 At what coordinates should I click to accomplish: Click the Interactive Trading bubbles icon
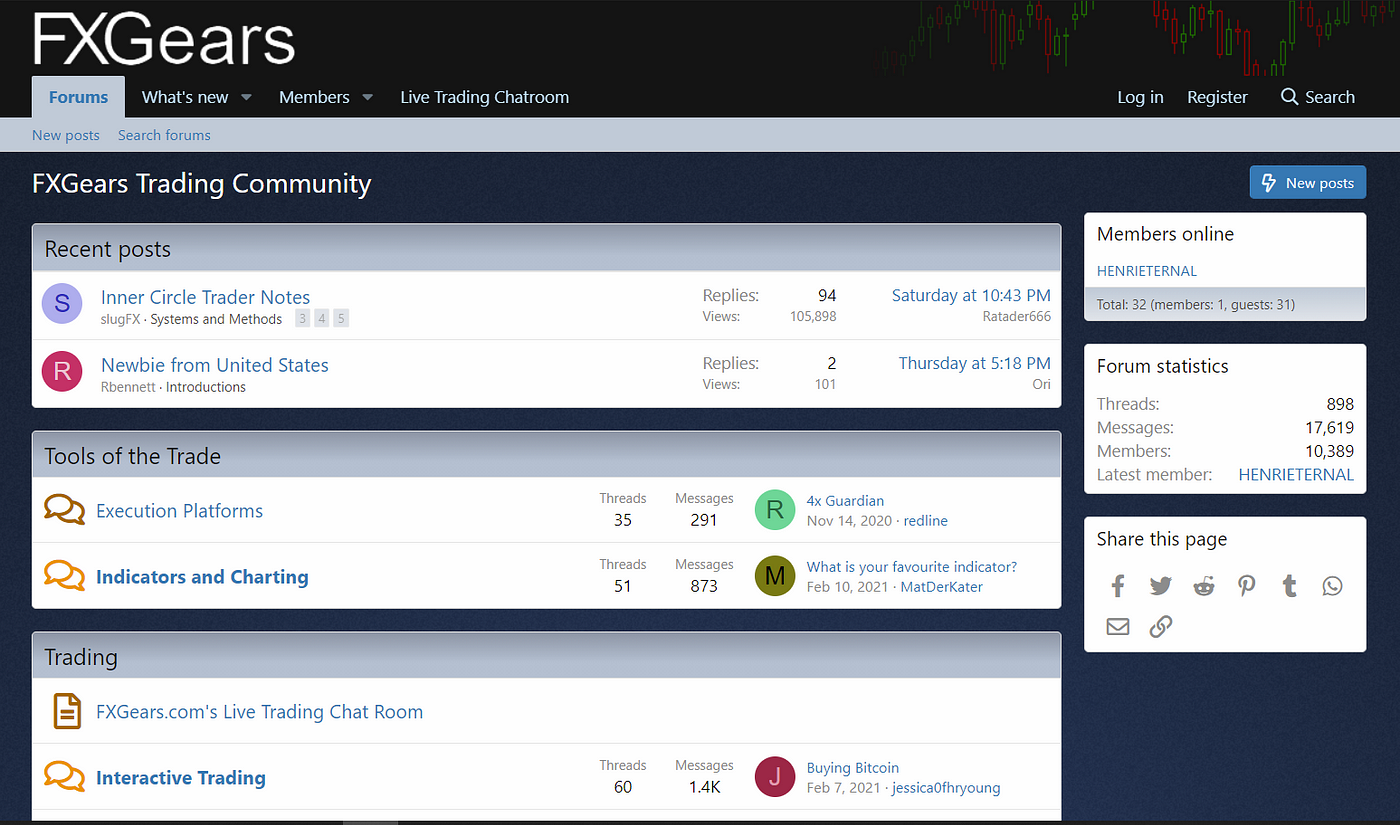(64, 777)
